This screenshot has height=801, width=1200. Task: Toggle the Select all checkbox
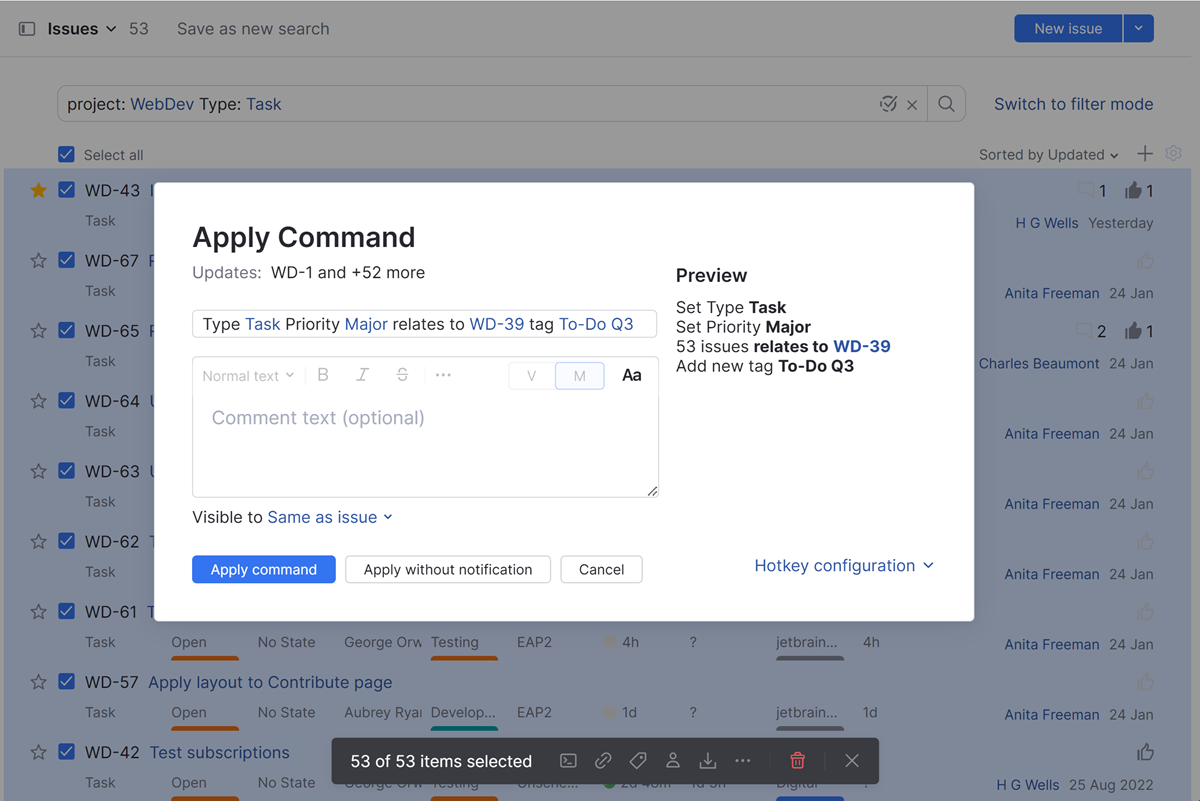point(66,154)
